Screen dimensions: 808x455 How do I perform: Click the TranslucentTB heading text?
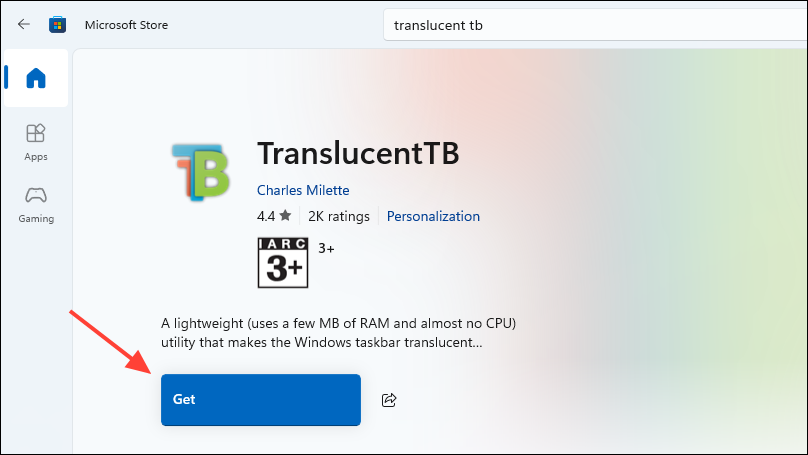tap(358, 153)
